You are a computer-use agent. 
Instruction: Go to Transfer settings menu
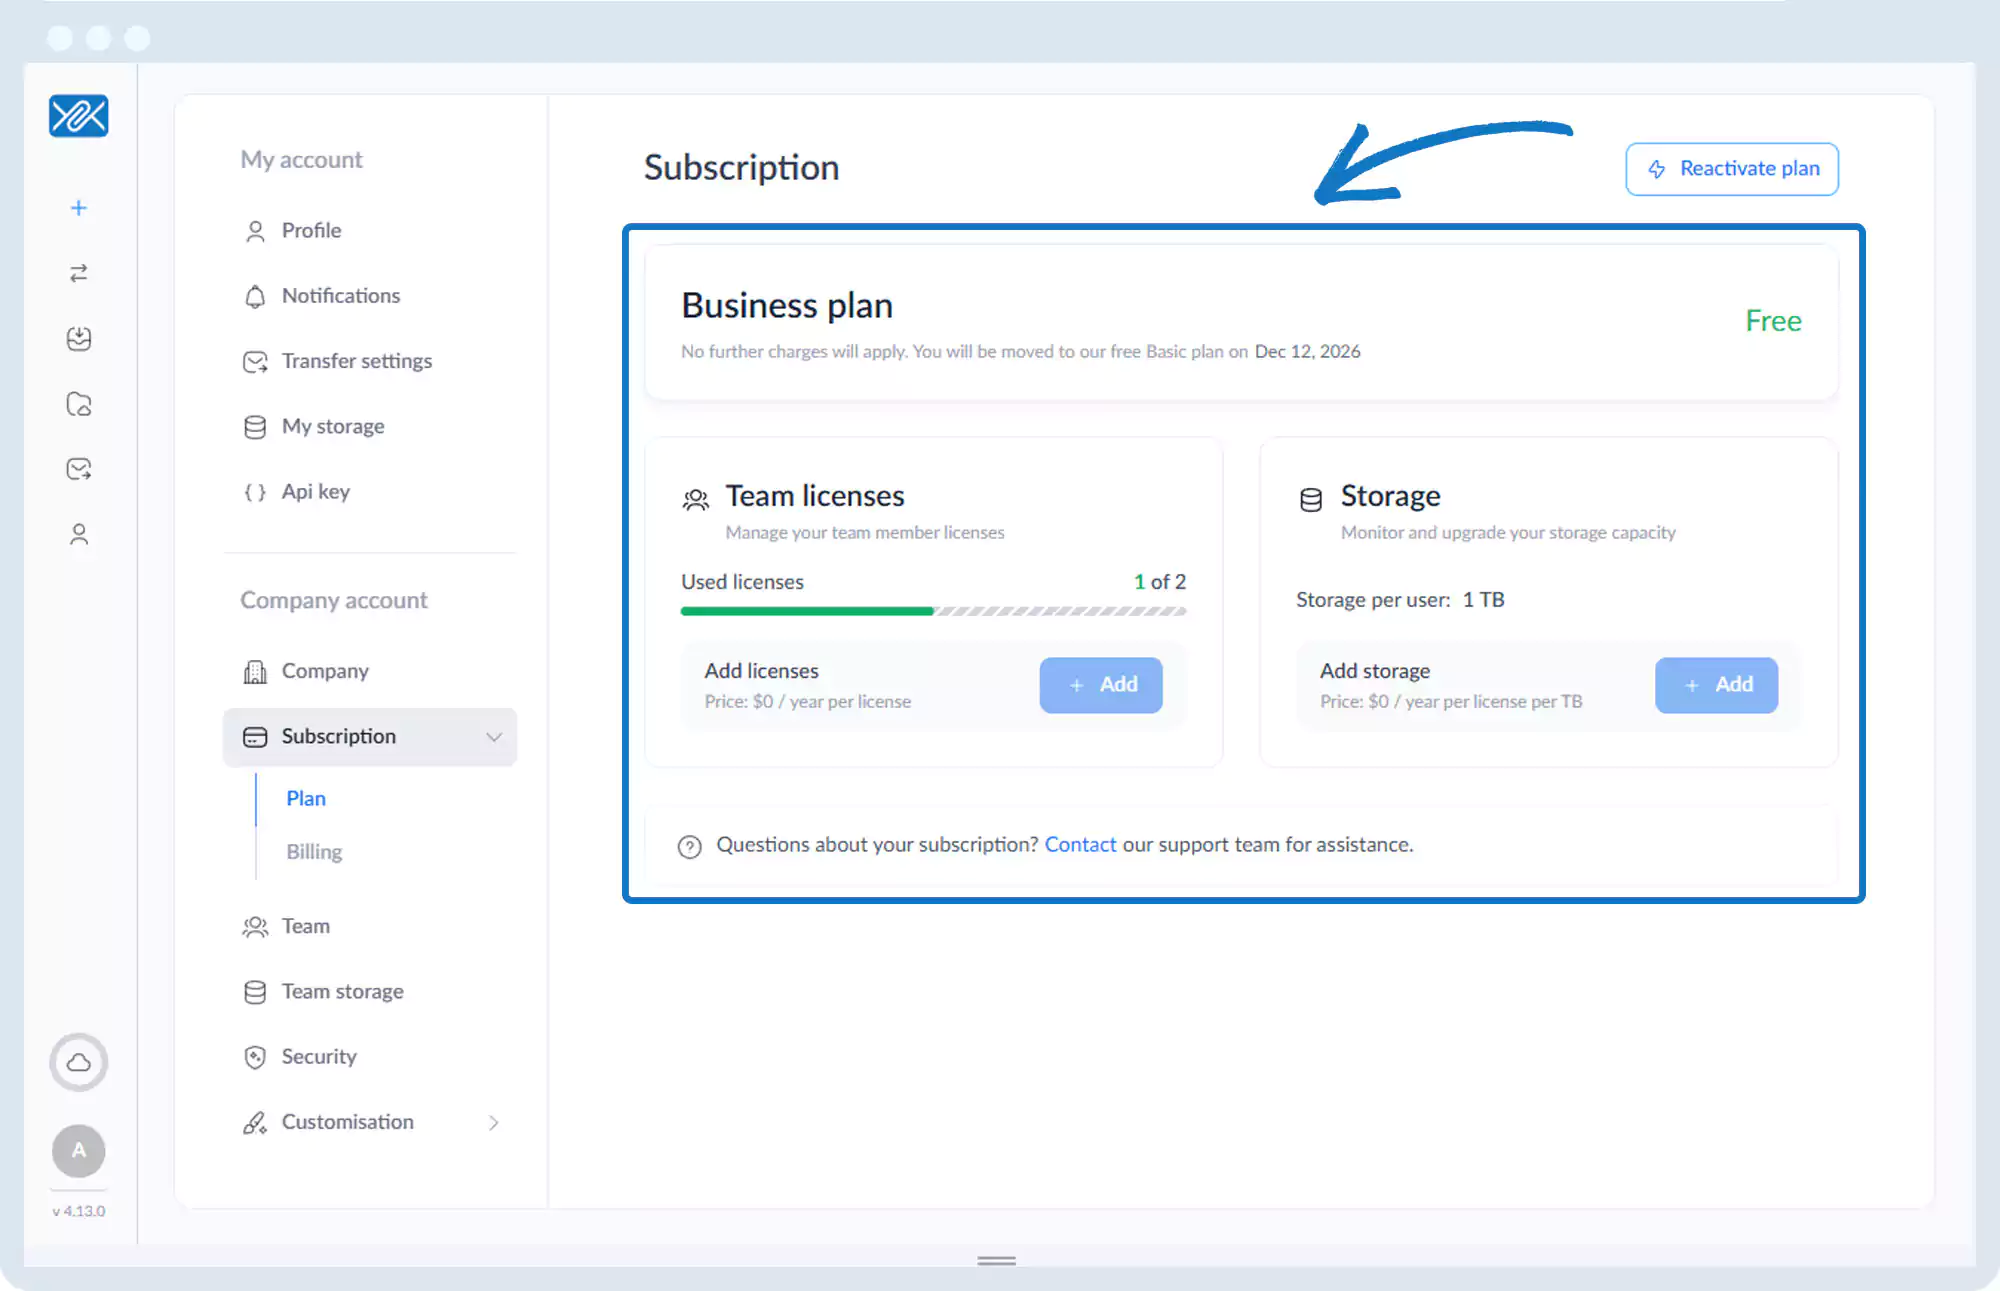(x=356, y=361)
